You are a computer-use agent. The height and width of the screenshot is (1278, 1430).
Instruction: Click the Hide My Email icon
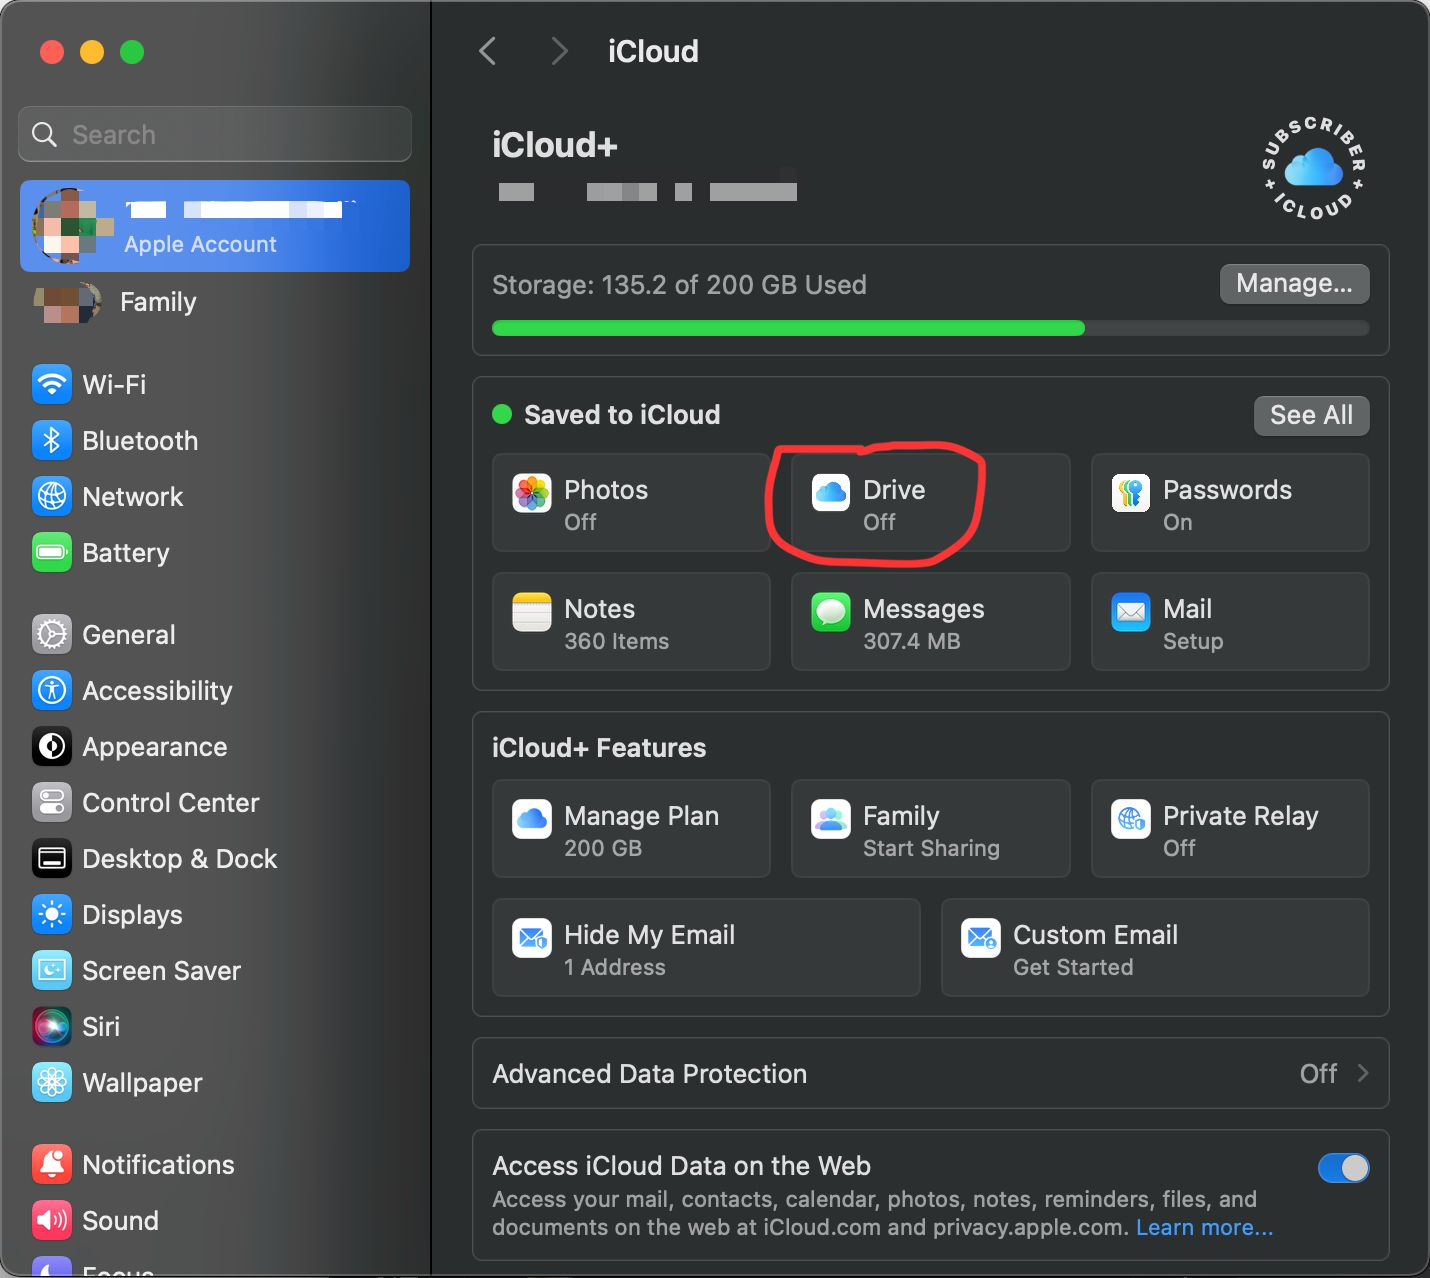(532, 938)
